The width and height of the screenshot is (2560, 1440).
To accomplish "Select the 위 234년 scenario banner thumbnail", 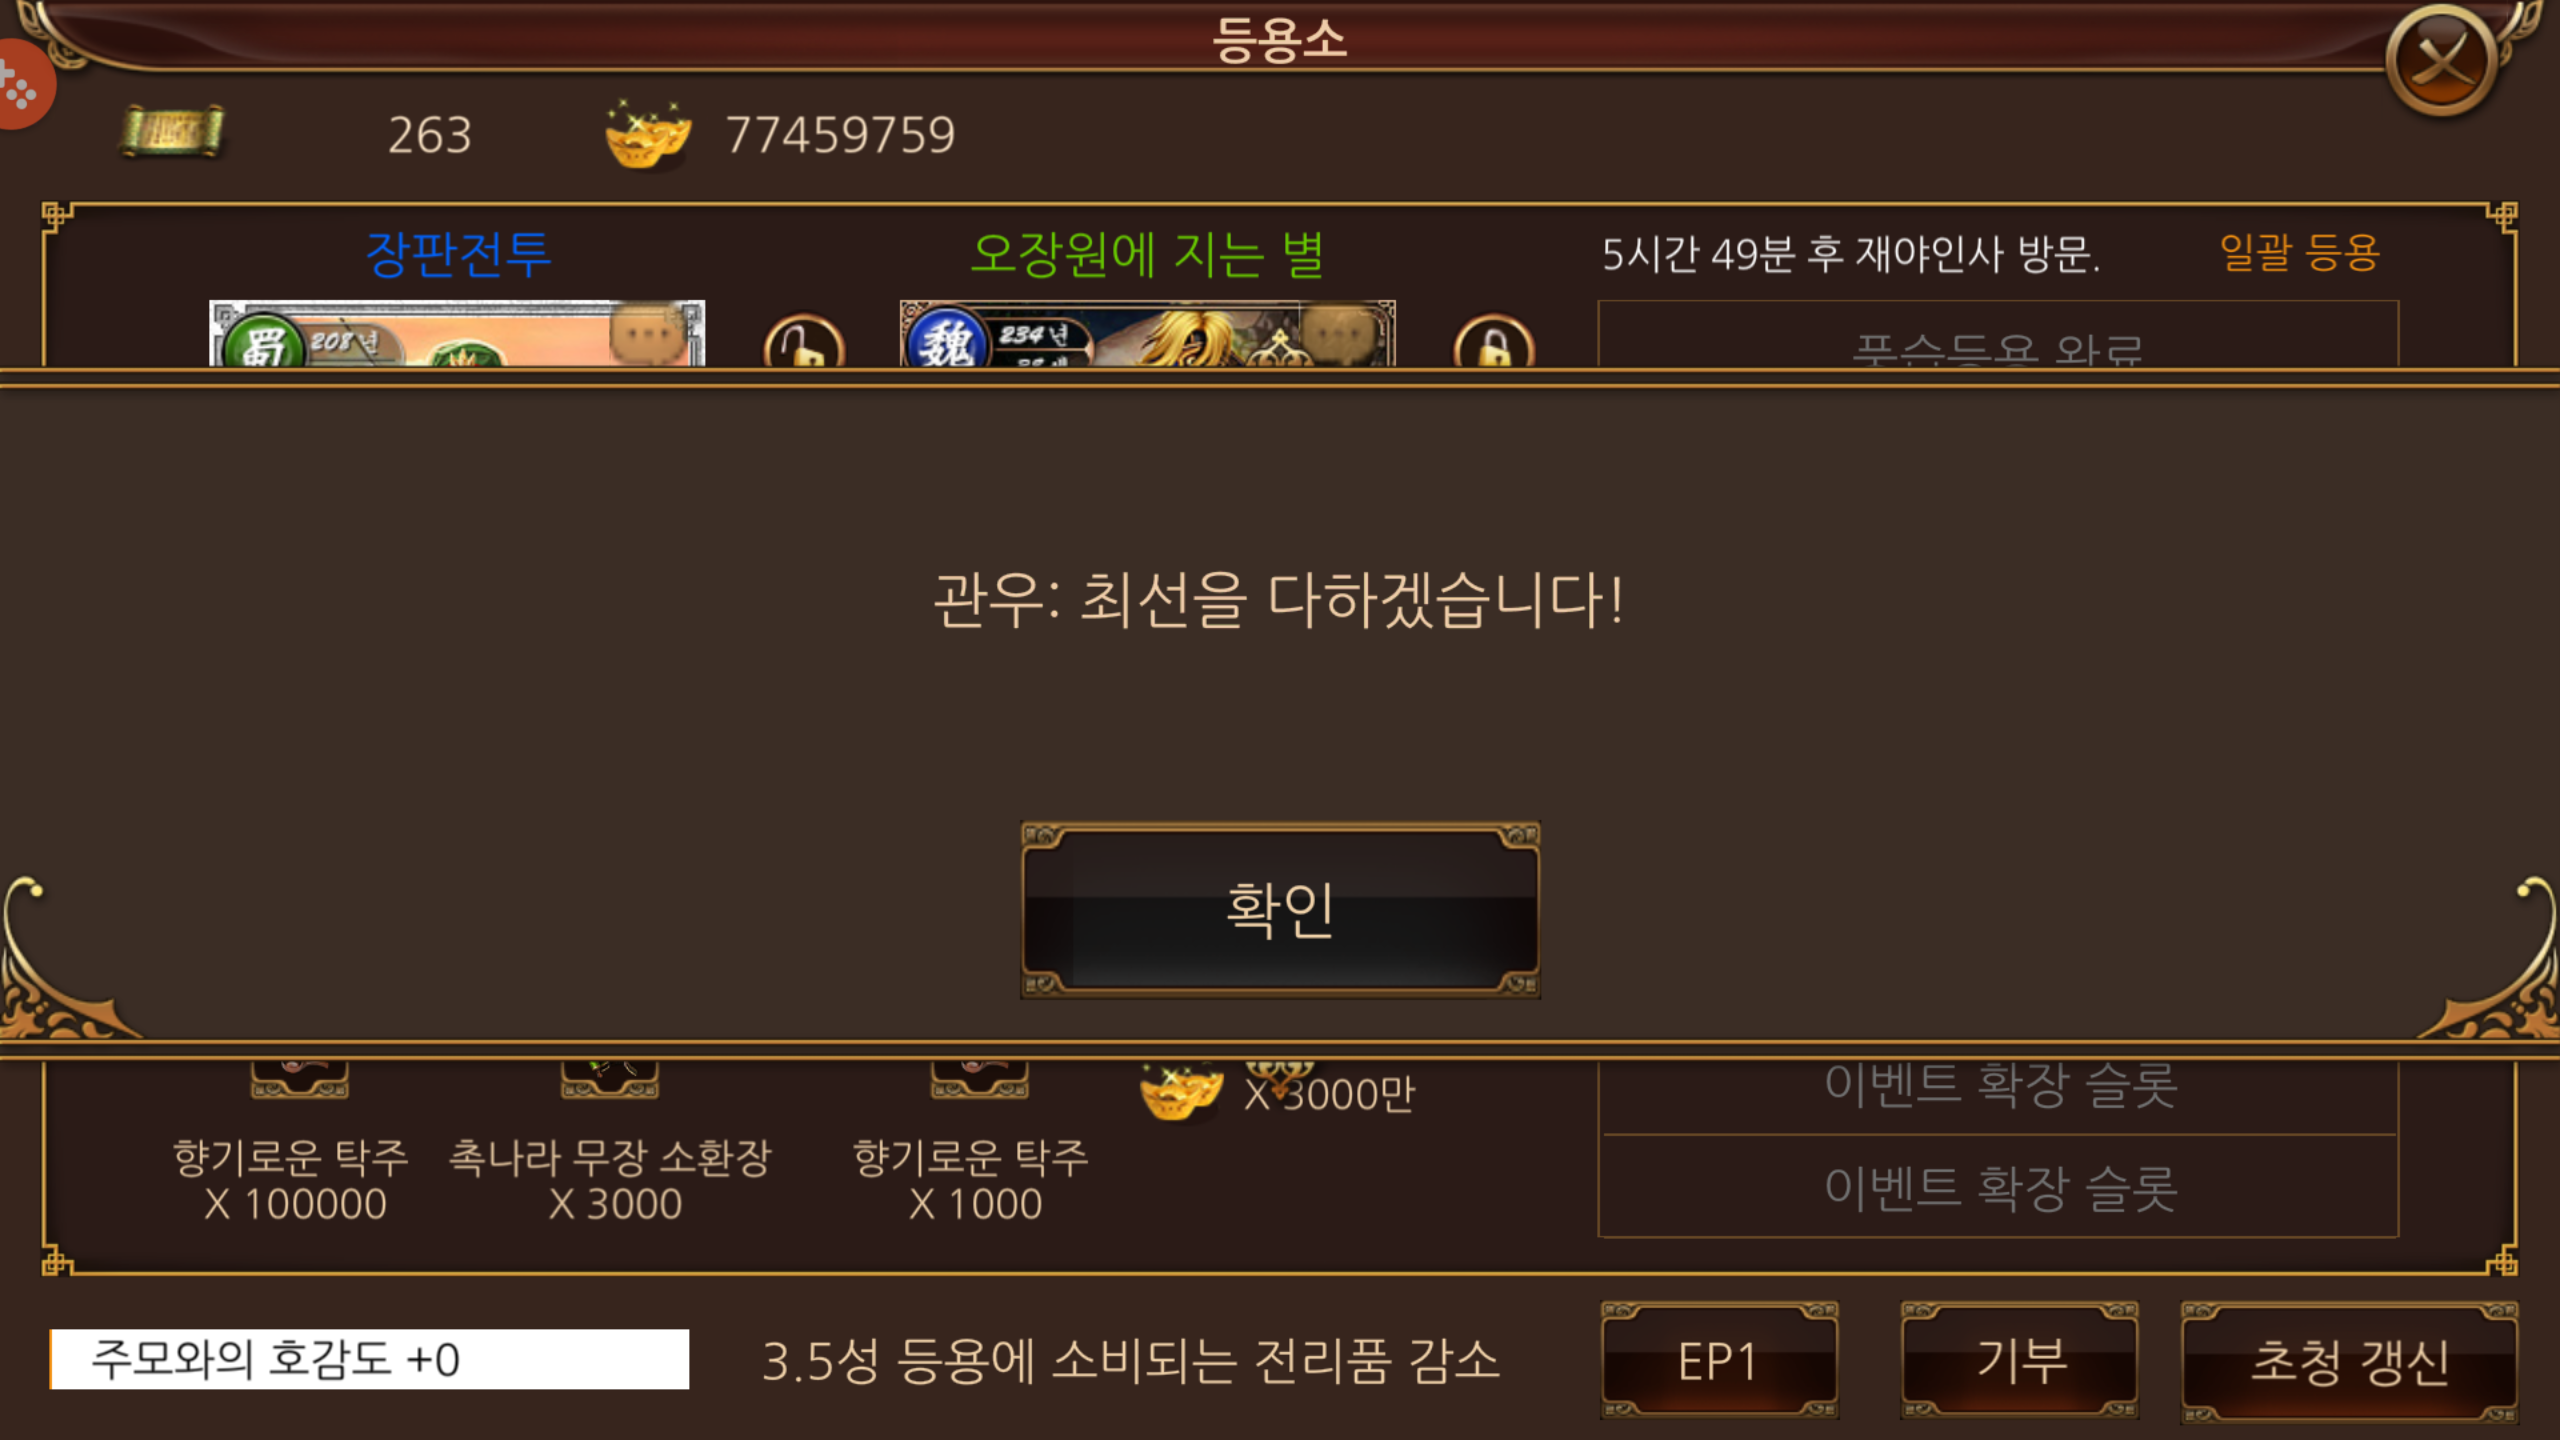I will 1147,333.
